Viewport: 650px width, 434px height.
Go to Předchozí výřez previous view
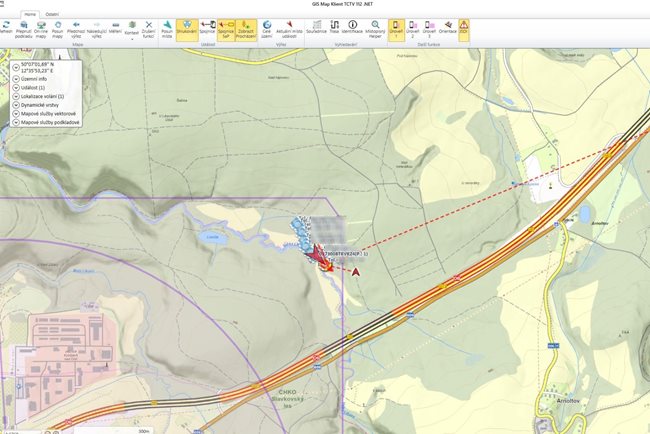click(x=75, y=27)
